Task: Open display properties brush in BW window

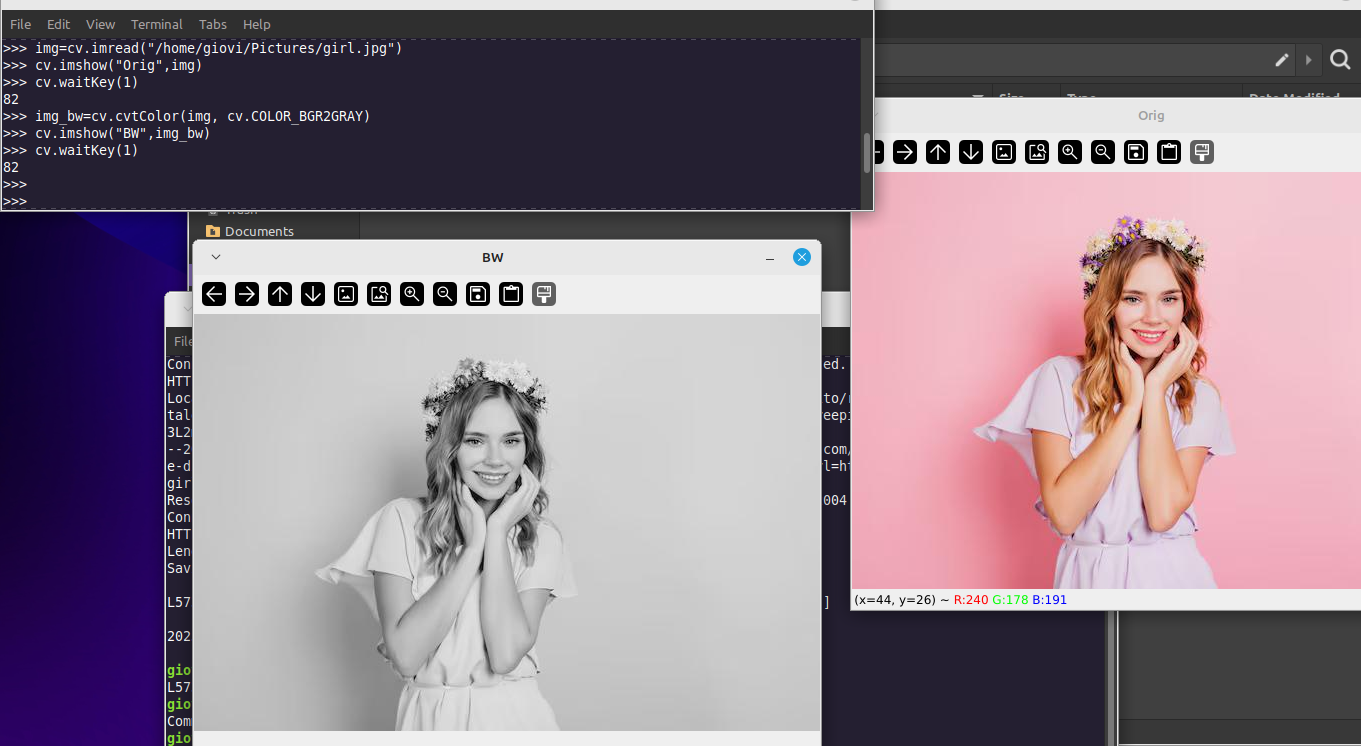Action: pos(544,294)
